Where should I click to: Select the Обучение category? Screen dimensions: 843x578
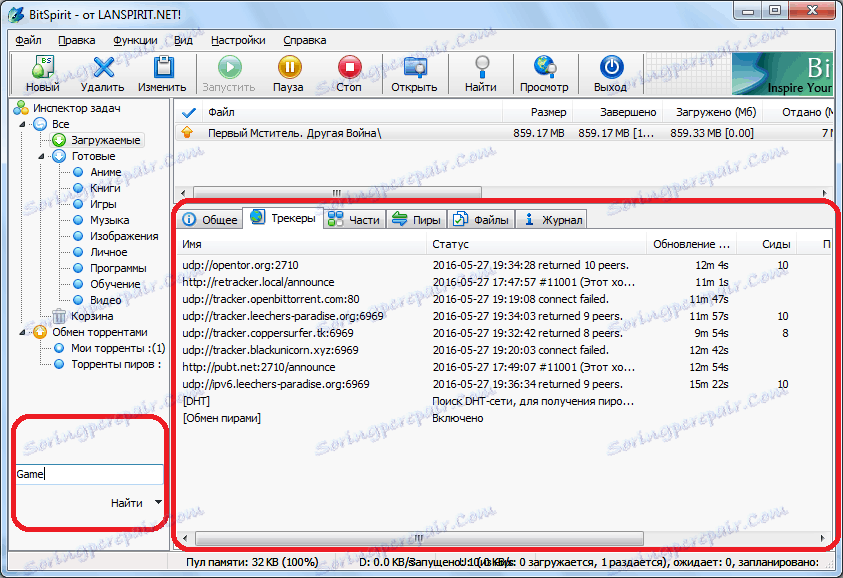pyautogui.click(x=115, y=284)
